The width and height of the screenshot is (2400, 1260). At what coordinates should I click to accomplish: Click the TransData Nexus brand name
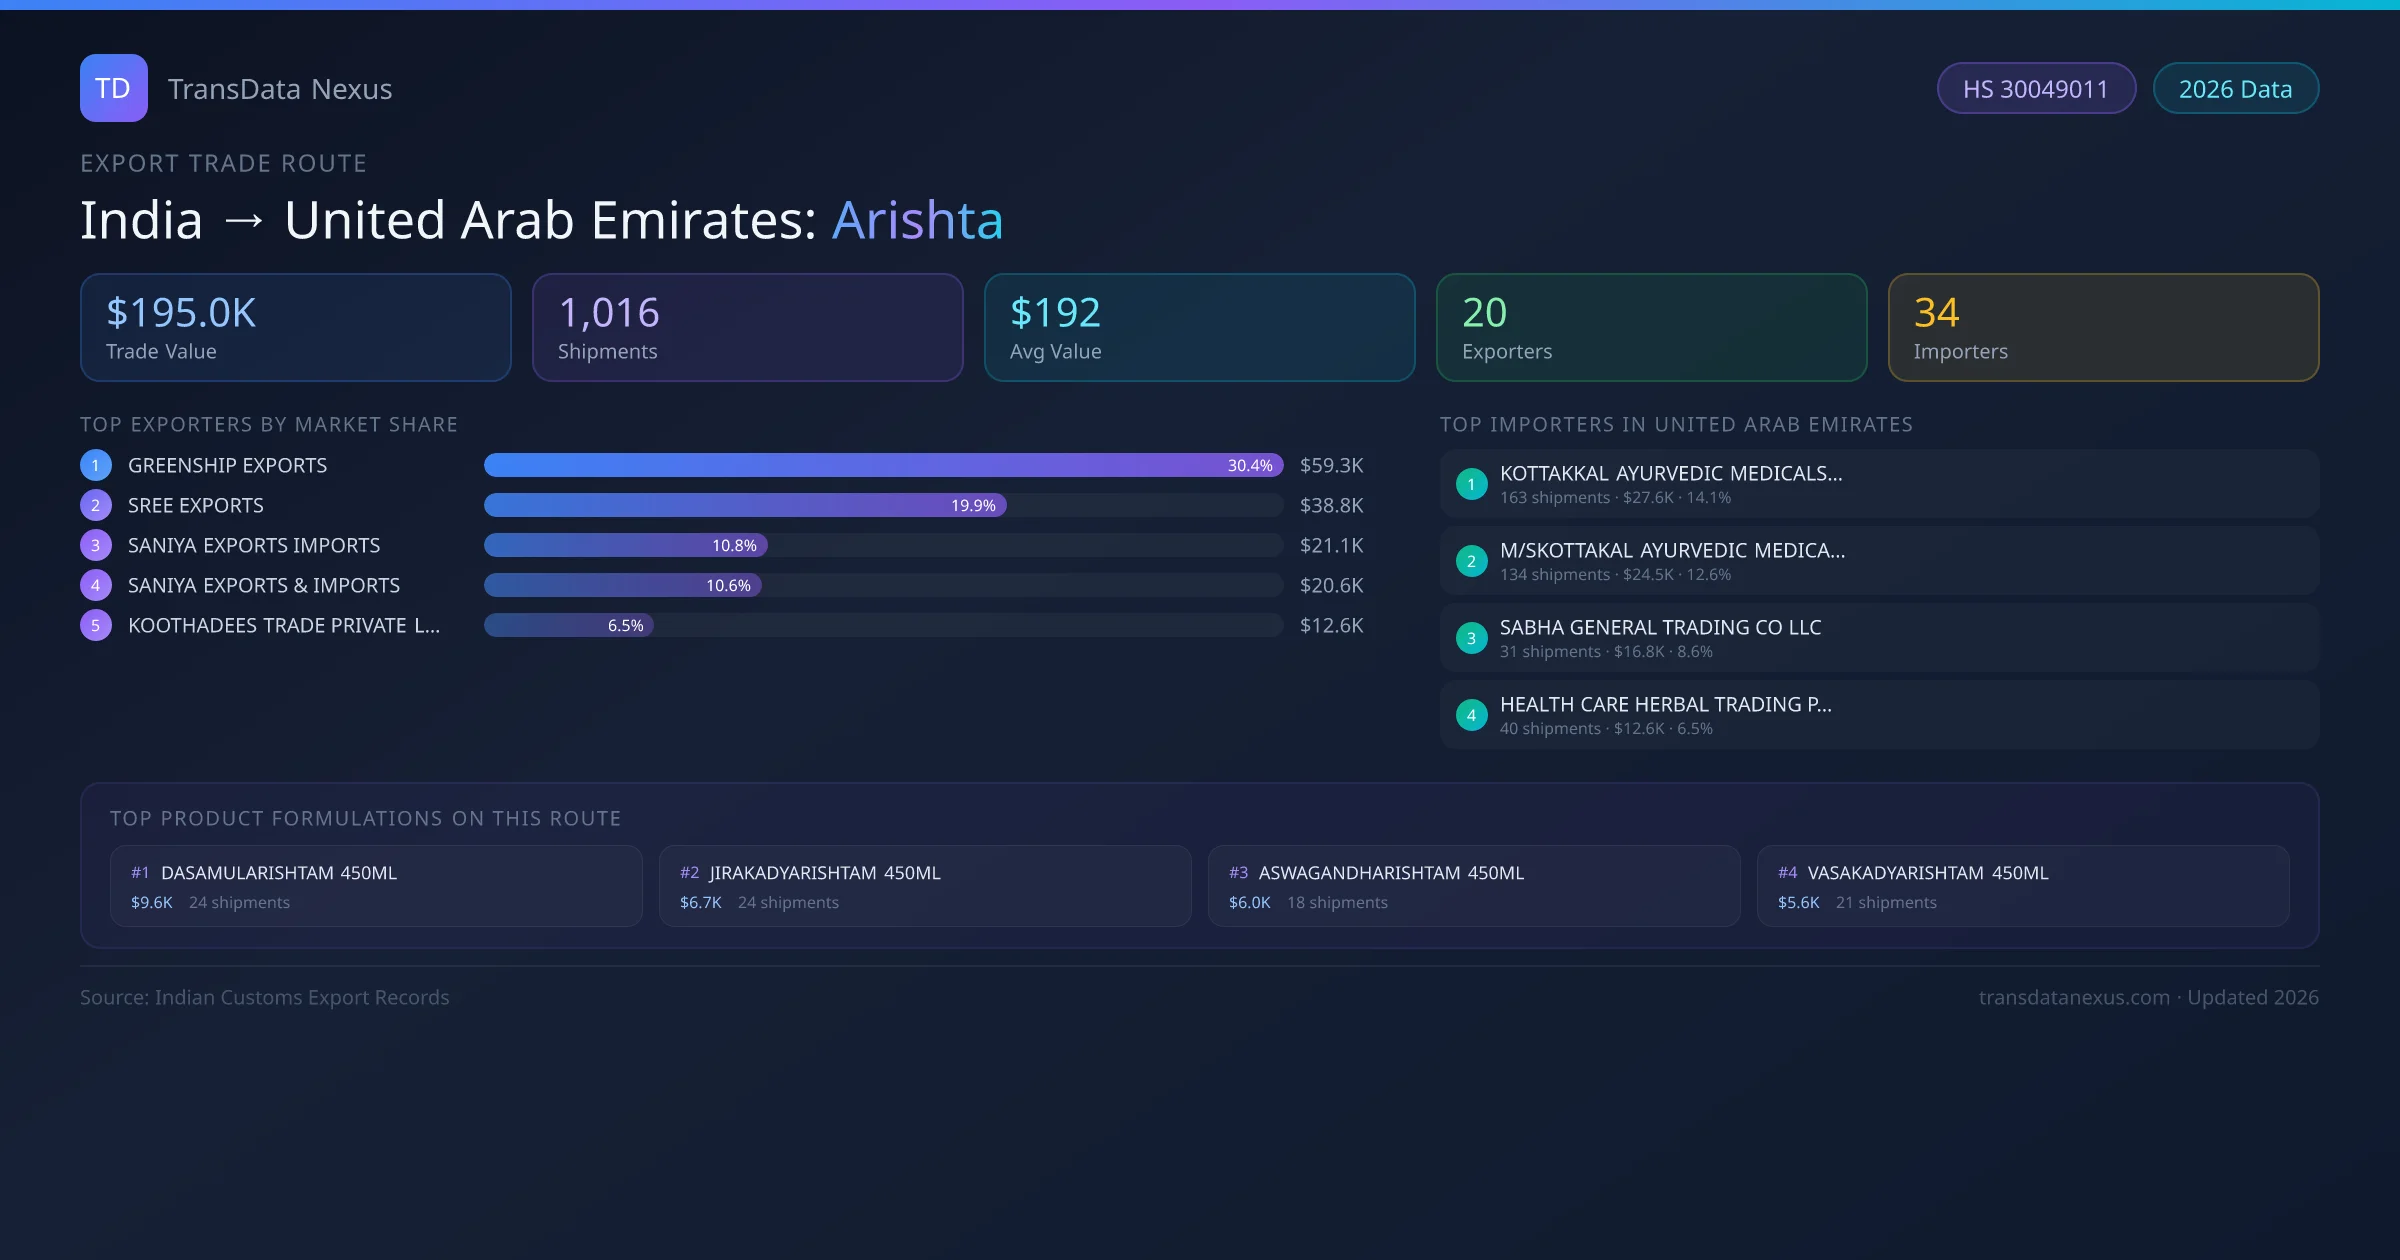(280, 89)
